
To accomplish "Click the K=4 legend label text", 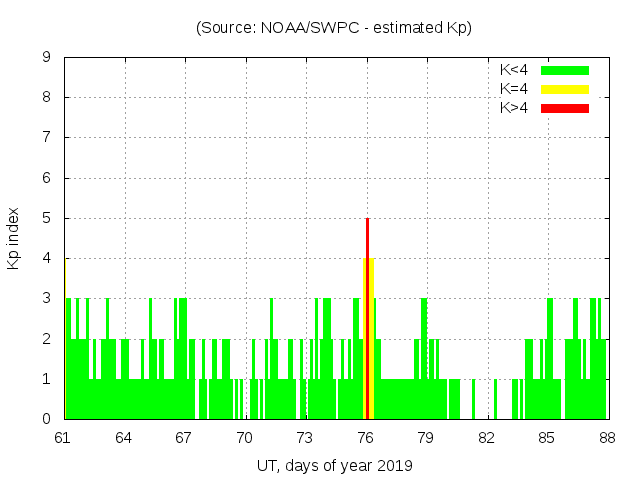I will pos(515,89).
